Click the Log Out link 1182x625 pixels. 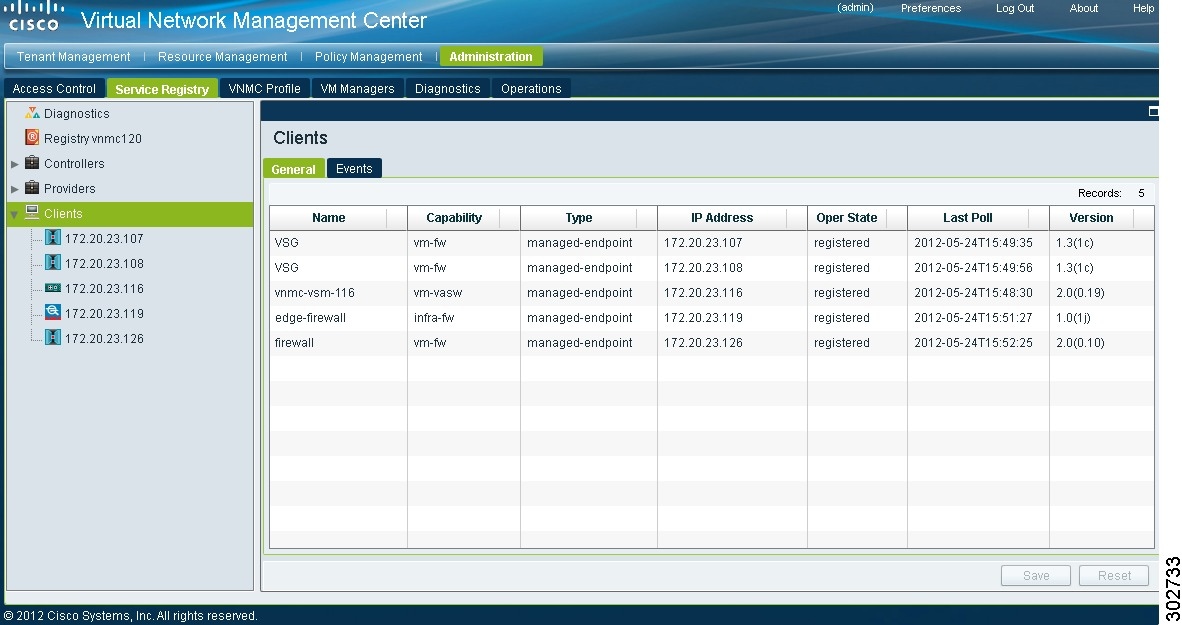(1015, 8)
